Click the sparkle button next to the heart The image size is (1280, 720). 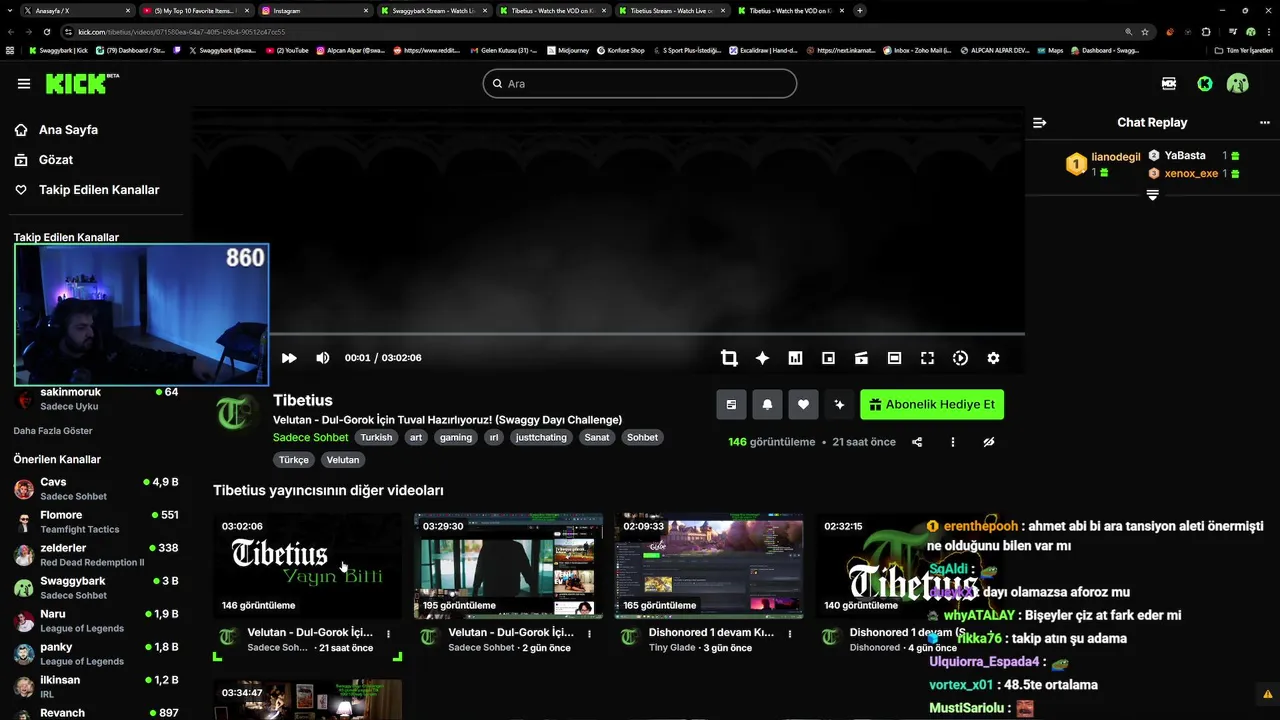click(x=839, y=405)
